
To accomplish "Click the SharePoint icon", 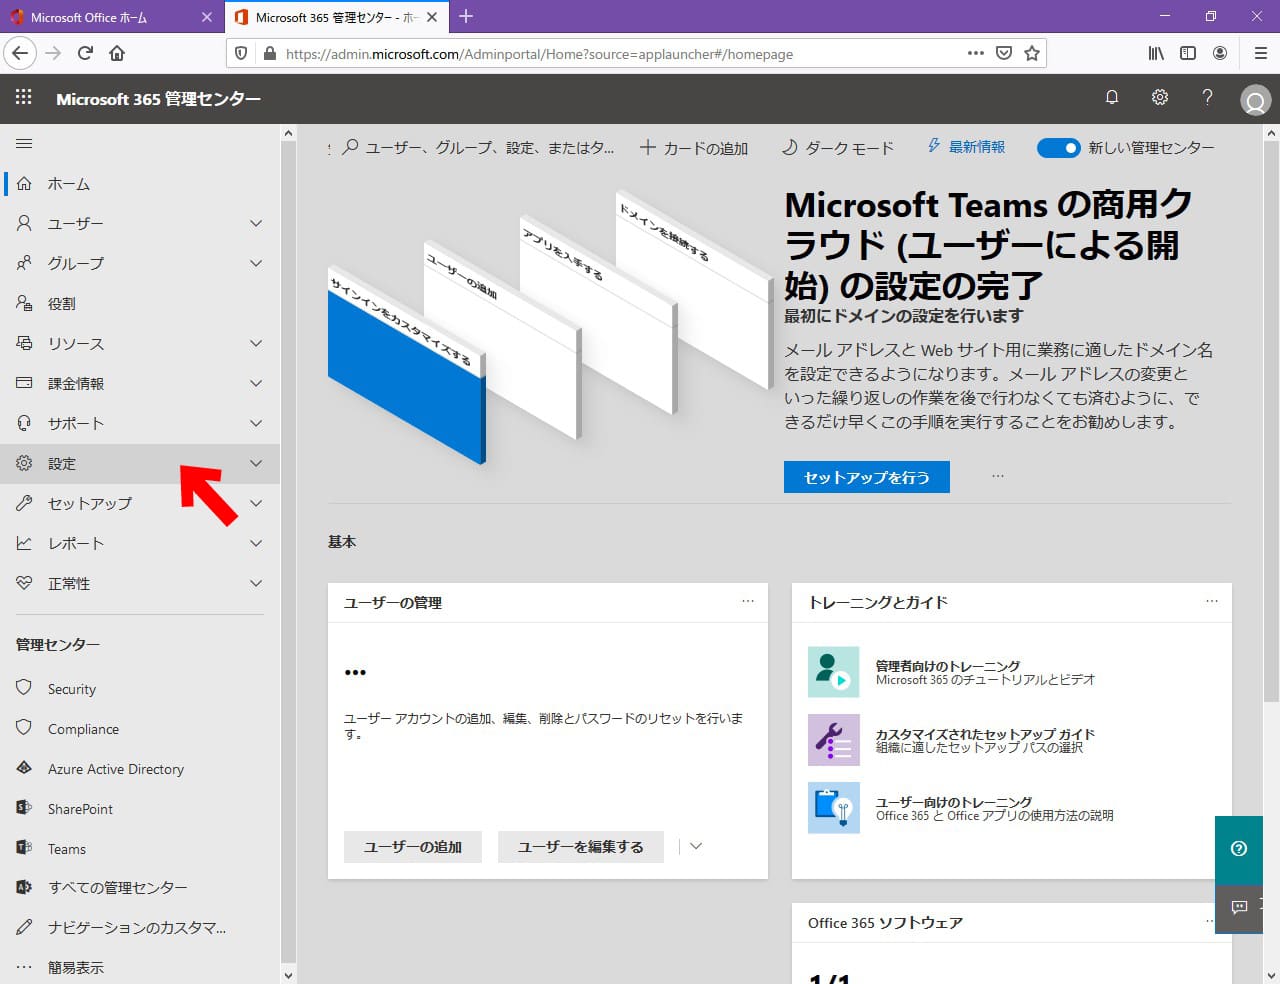I will pos(24,808).
